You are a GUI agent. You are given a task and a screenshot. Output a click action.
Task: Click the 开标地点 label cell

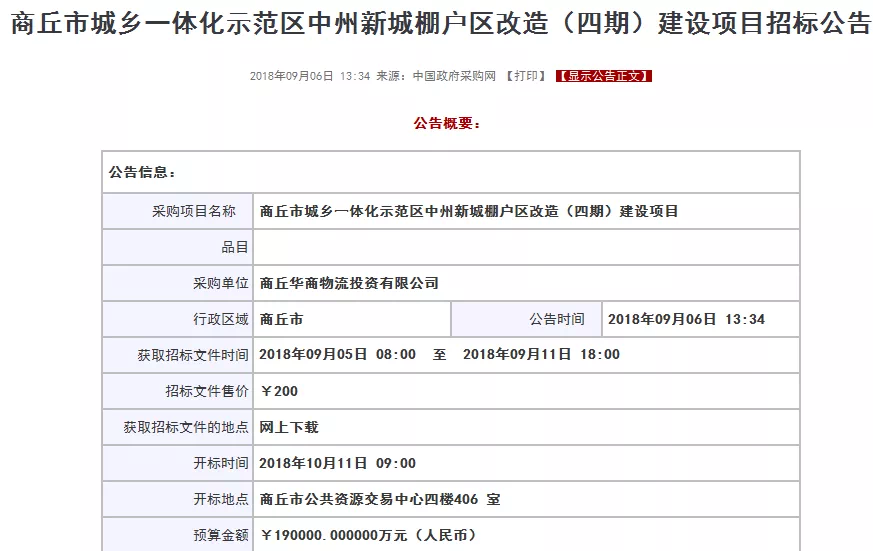(178, 499)
